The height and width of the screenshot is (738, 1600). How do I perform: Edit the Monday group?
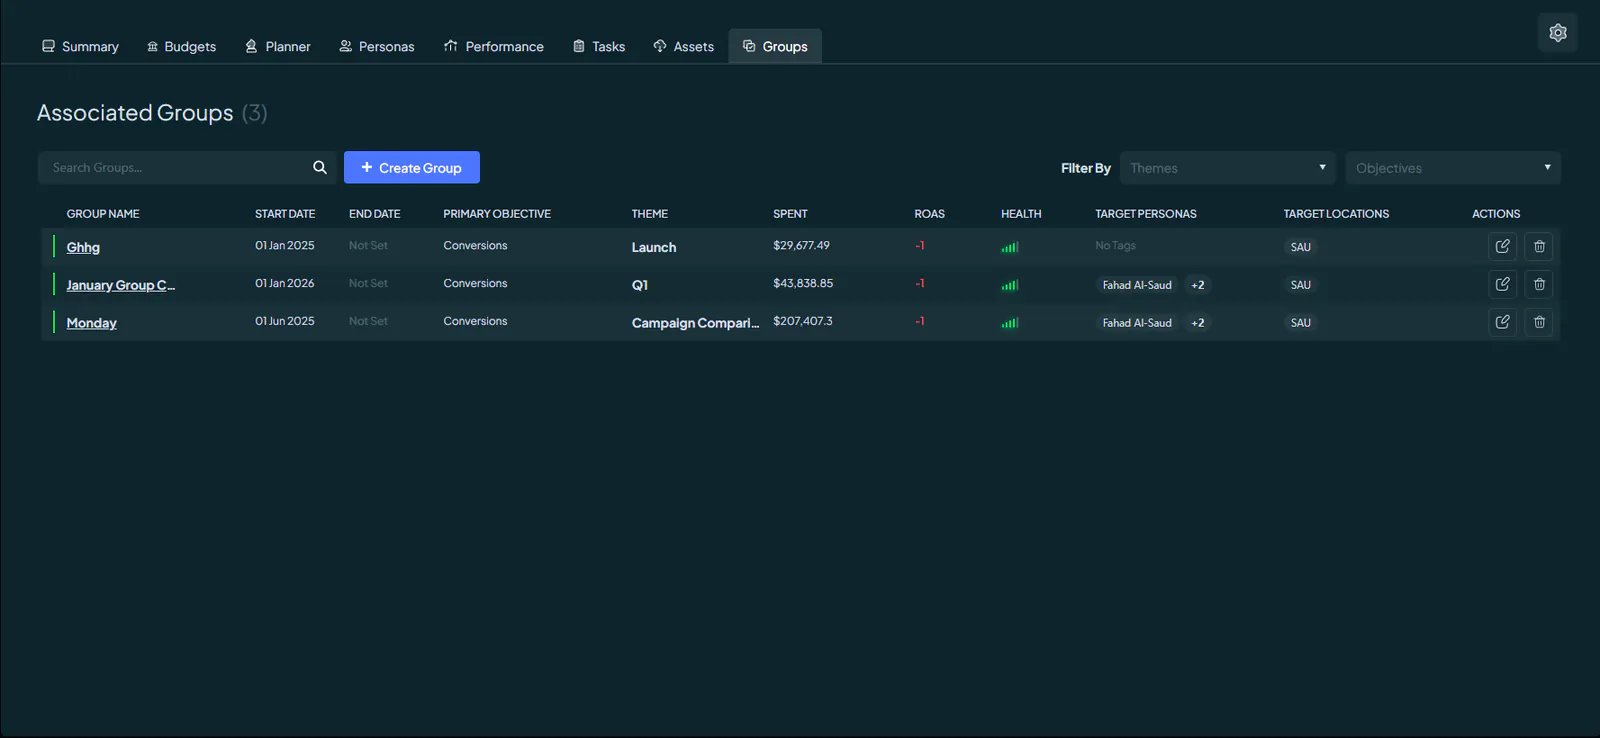click(x=1502, y=322)
